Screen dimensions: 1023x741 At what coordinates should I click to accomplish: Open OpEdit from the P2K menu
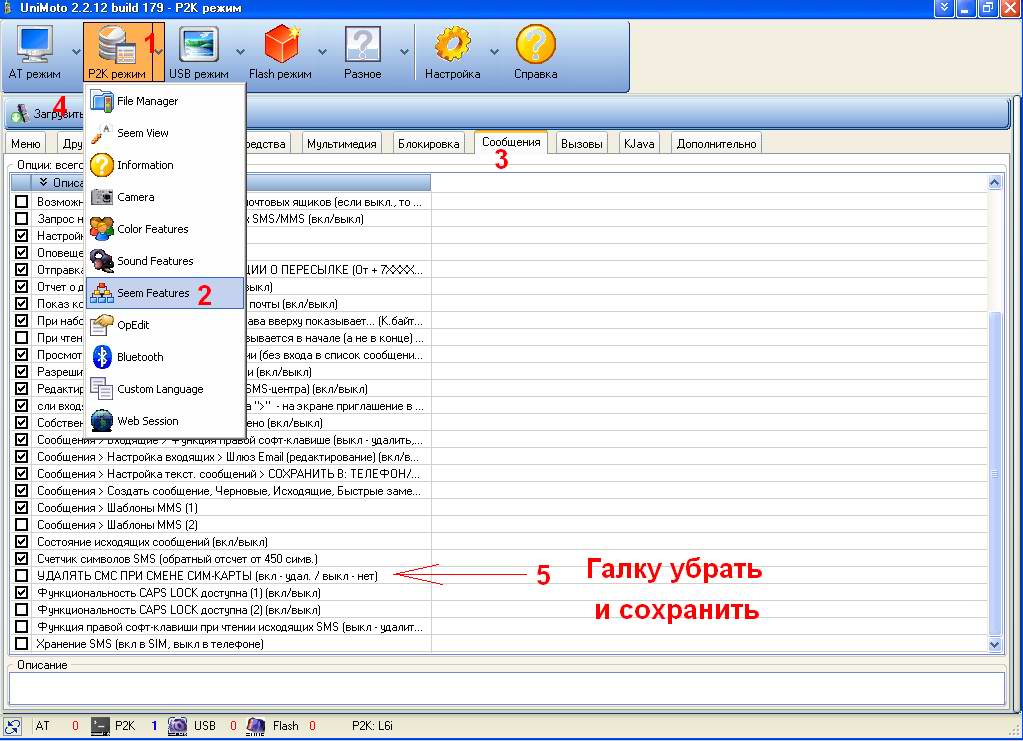pyautogui.click(x=166, y=325)
